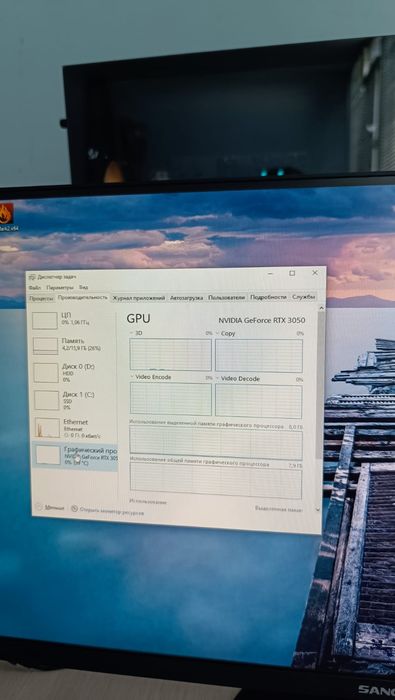Click the 'Меньше' collapse arrow icon

click(x=39, y=507)
